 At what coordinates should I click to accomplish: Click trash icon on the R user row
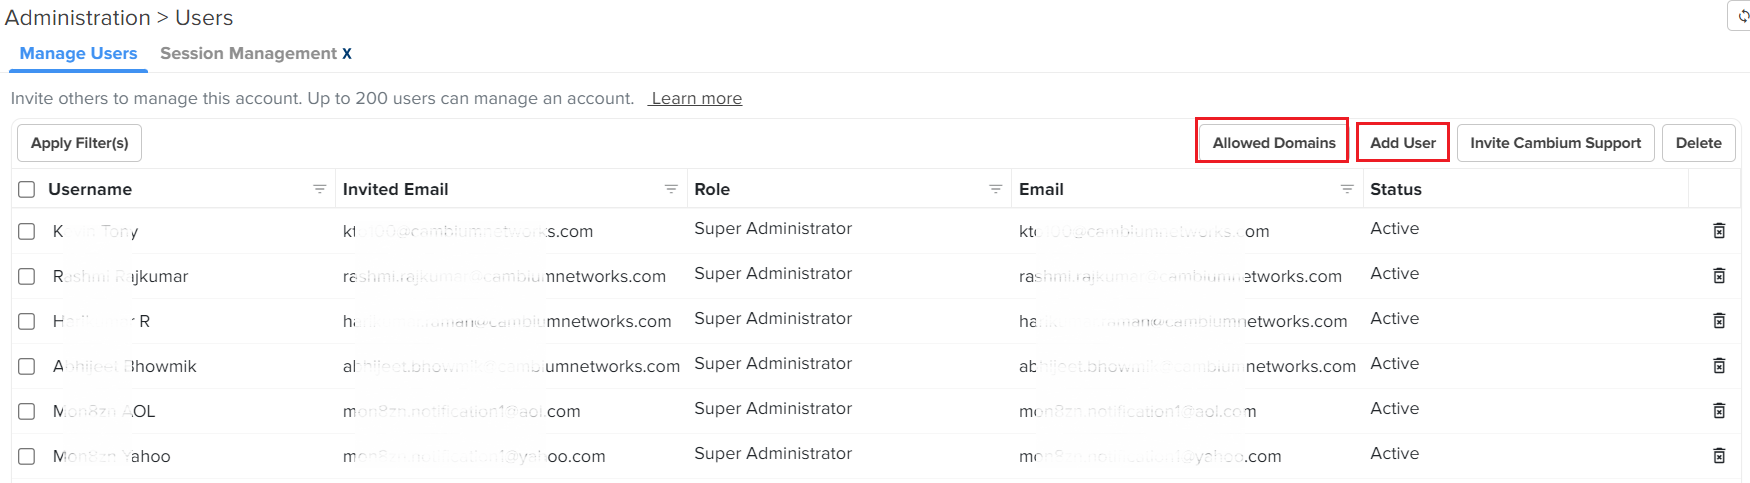1719,321
